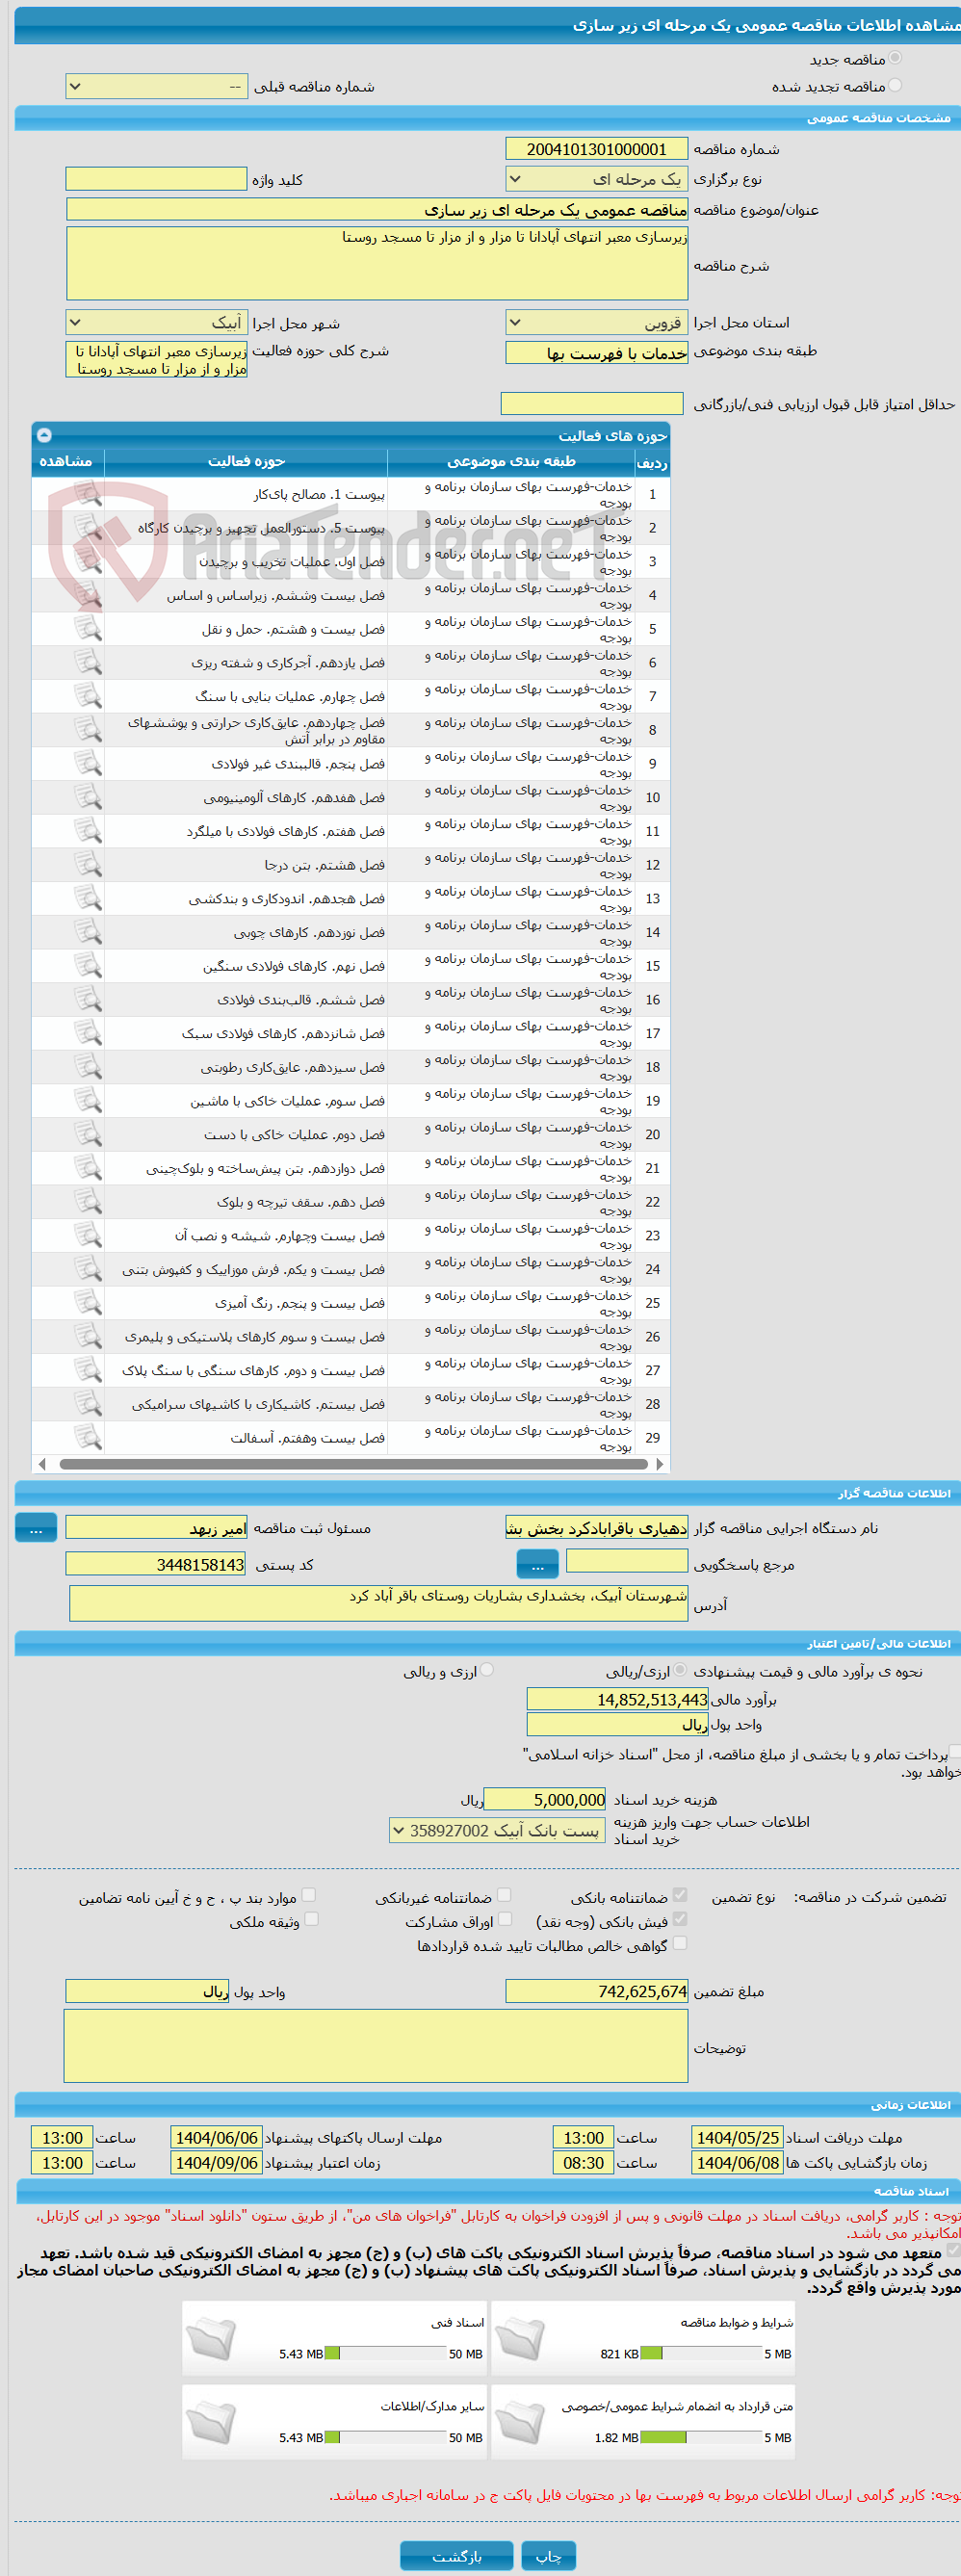This screenshot has width=961, height=2576.
Task: Open magnifier icon in row 24
Action: tap(88, 1269)
